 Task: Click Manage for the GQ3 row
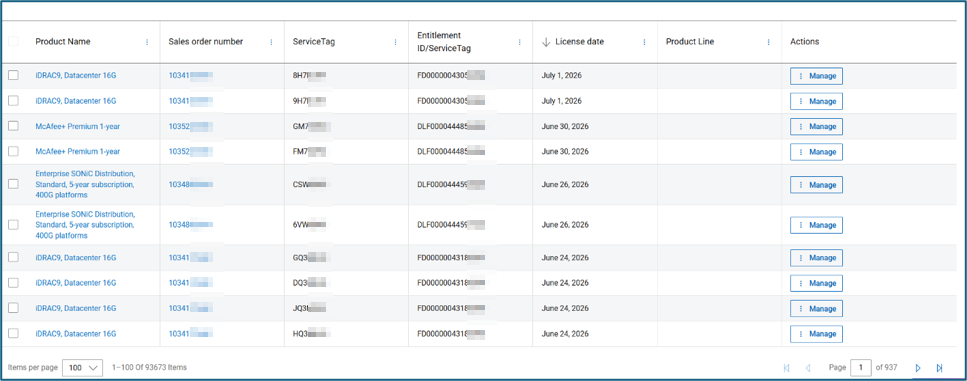[817, 258]
